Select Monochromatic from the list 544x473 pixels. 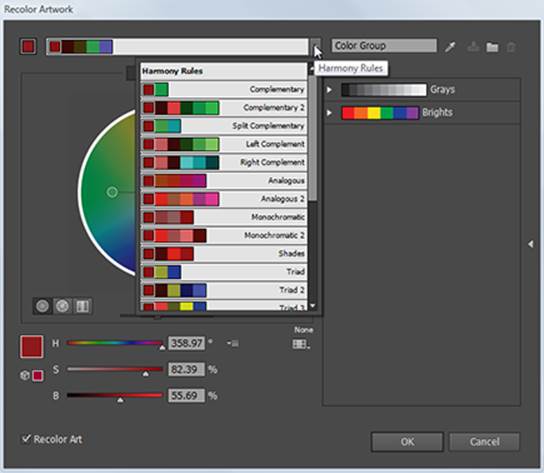pyautogui.click(x=224, y=217)
